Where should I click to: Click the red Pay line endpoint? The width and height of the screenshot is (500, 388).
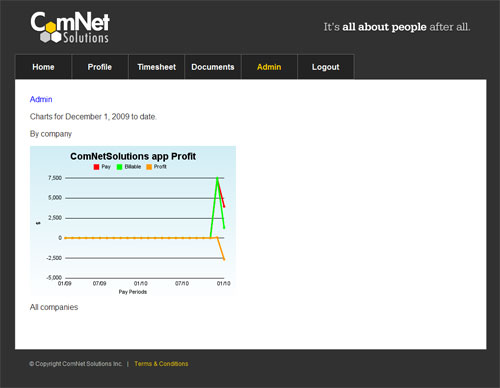click(224, 206)
